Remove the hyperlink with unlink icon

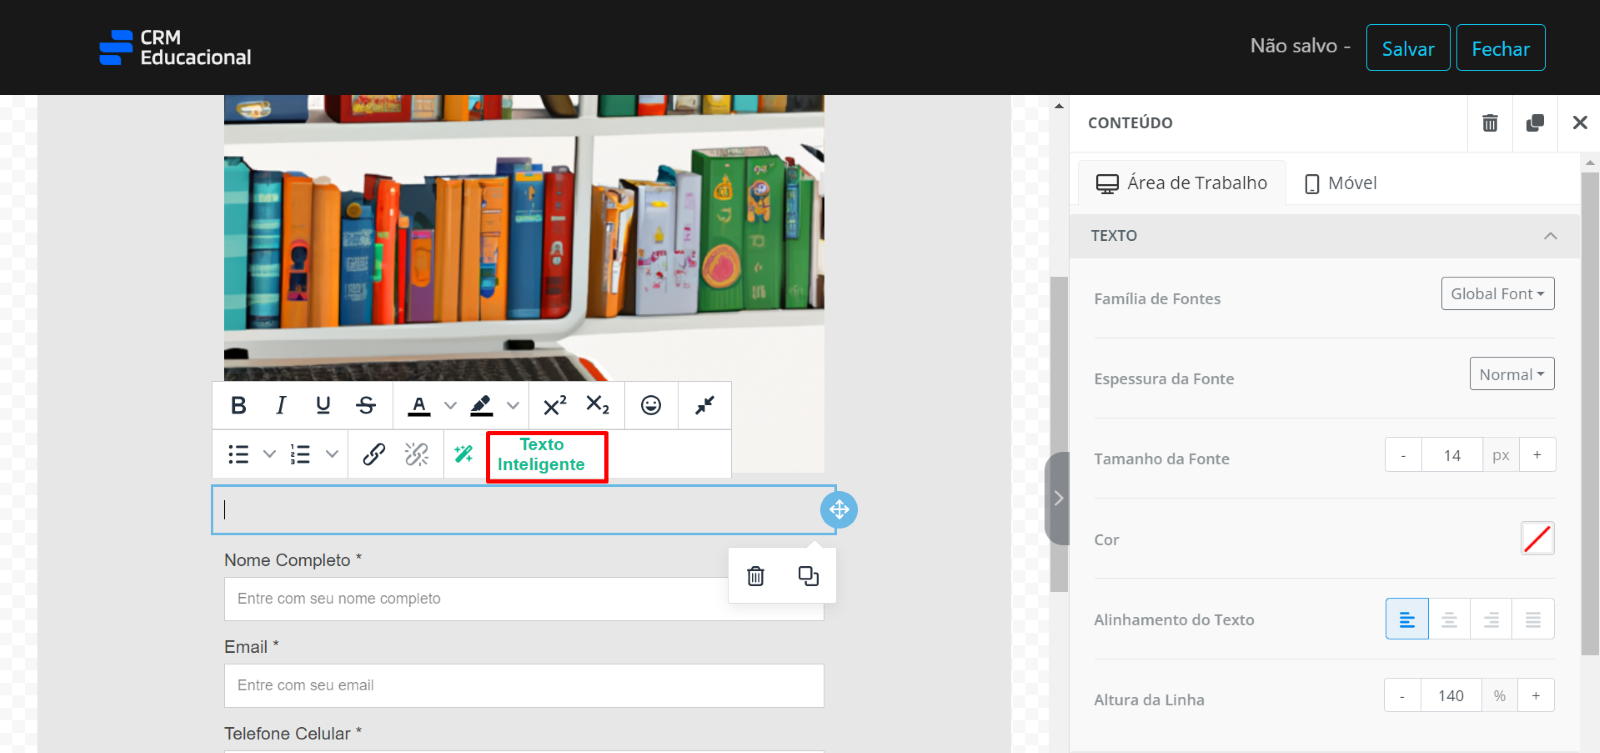tap(417, 454)
